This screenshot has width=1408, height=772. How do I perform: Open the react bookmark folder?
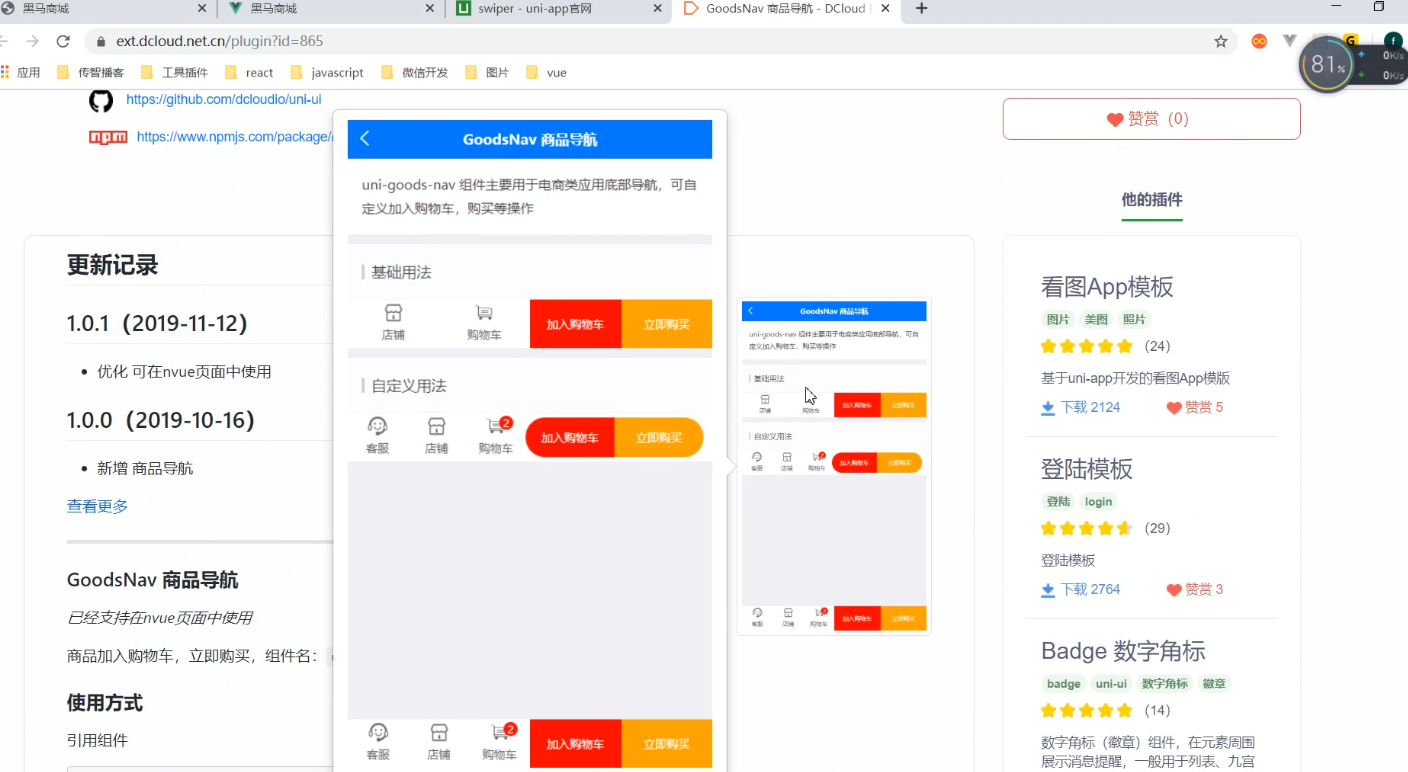tap(249, 72)
